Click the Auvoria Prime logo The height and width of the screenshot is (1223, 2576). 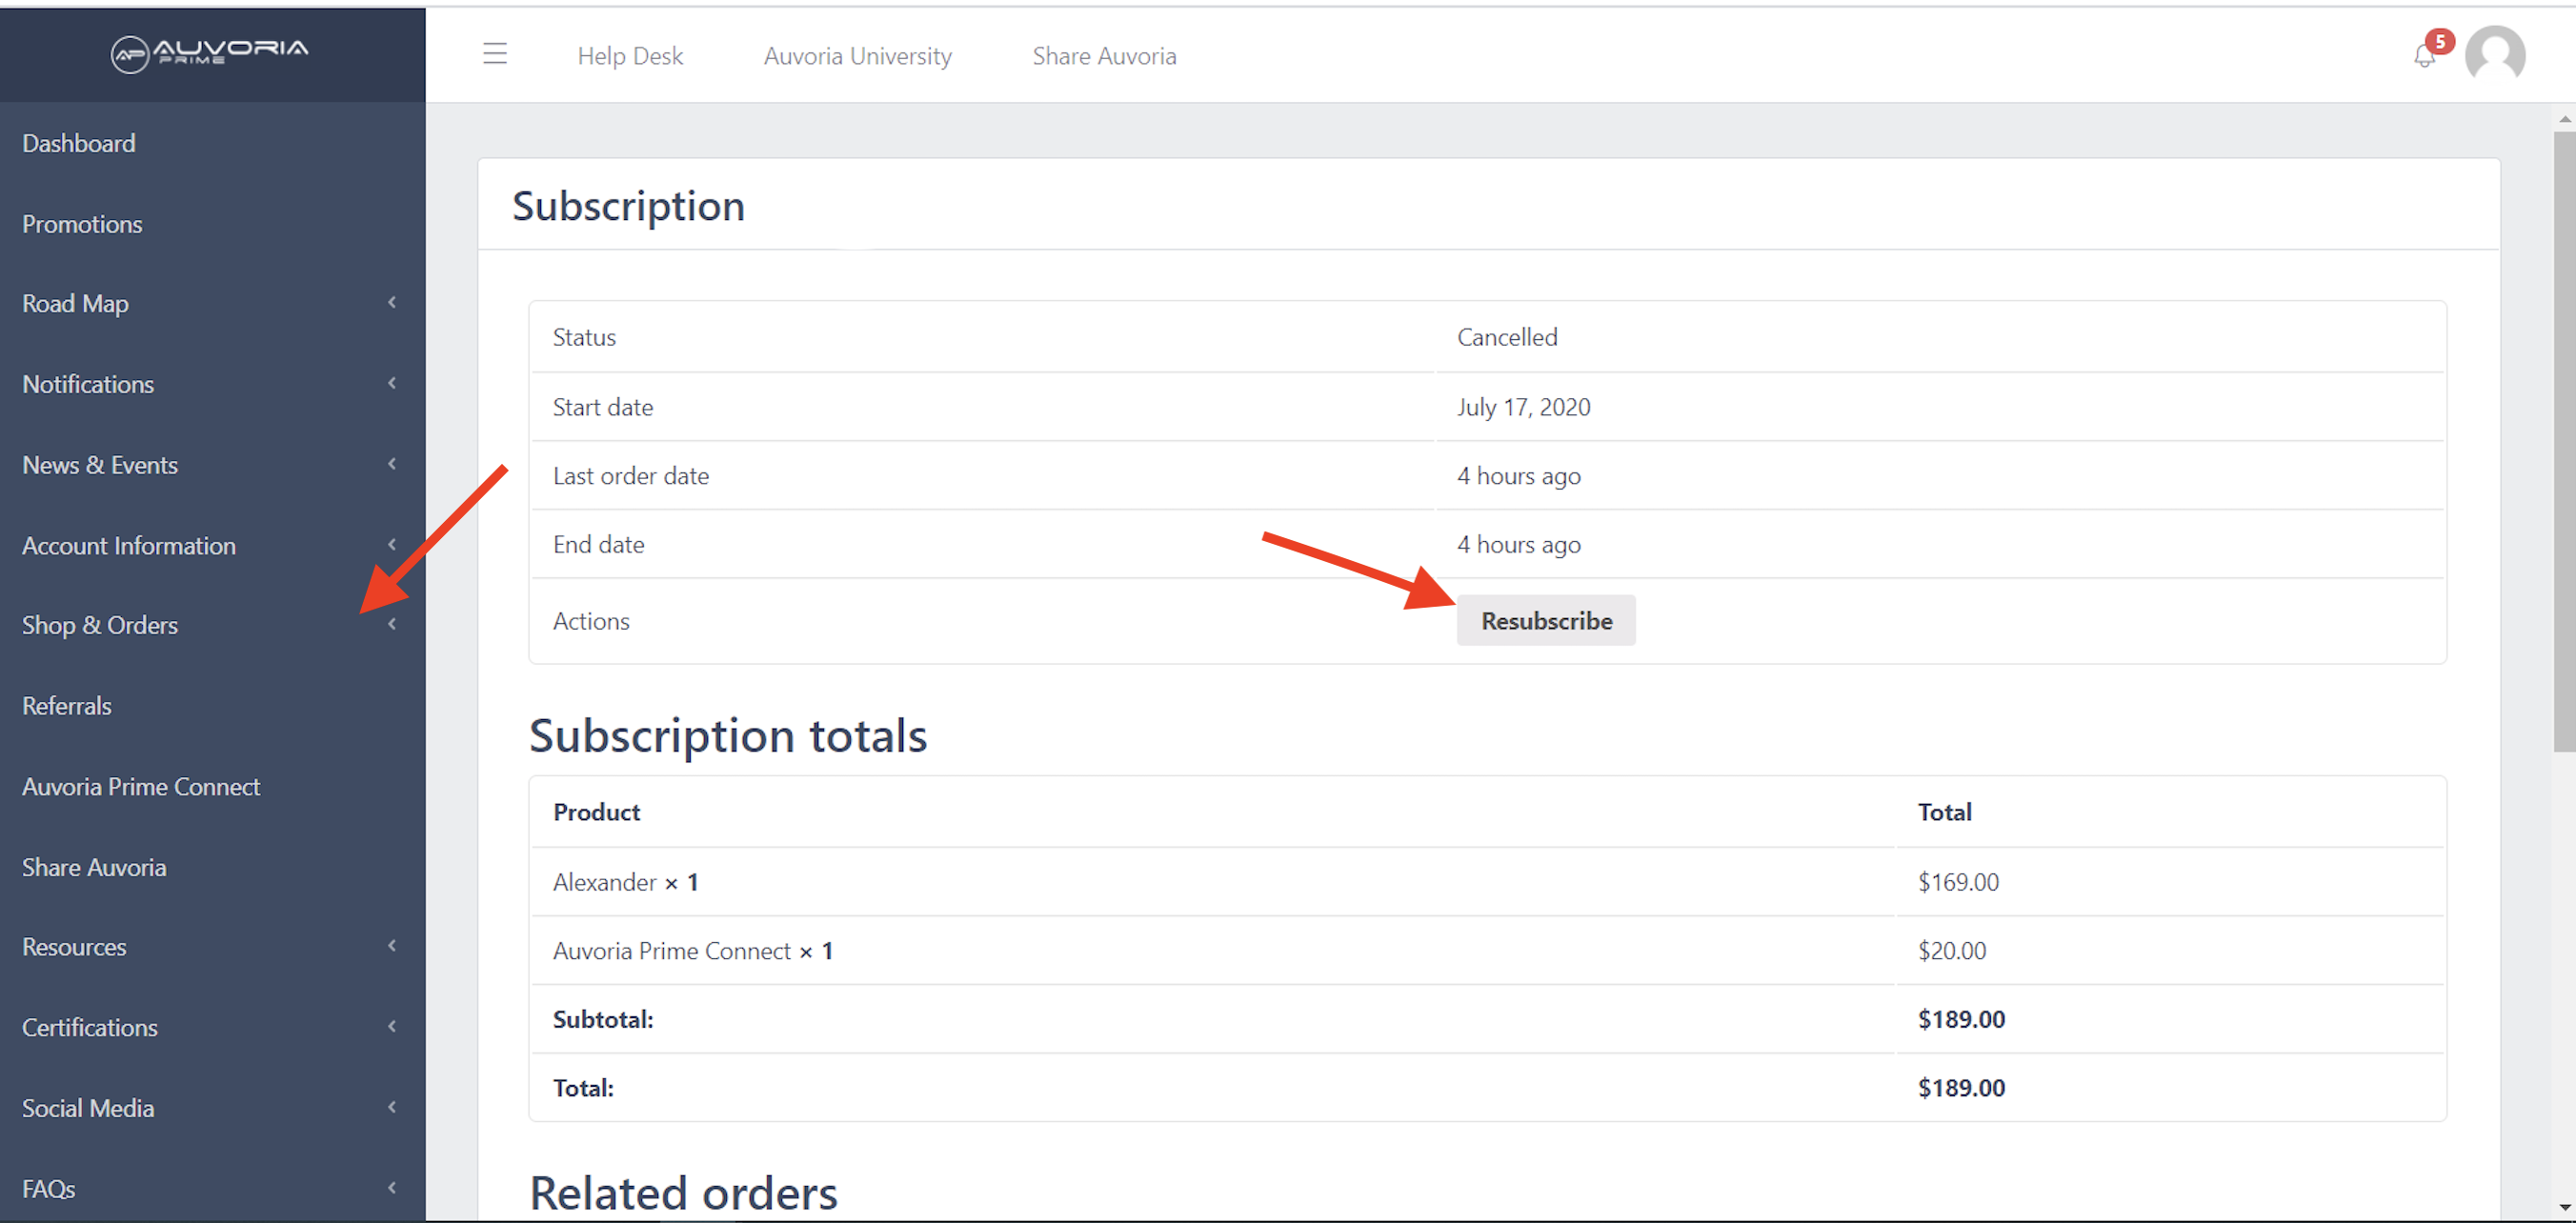tap(210, 52)
